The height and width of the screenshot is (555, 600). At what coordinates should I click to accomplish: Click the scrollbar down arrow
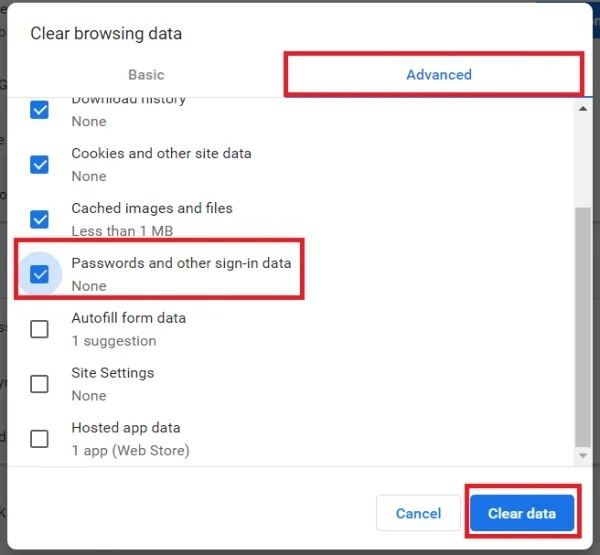pyautogui.click(x=584, y=456)
